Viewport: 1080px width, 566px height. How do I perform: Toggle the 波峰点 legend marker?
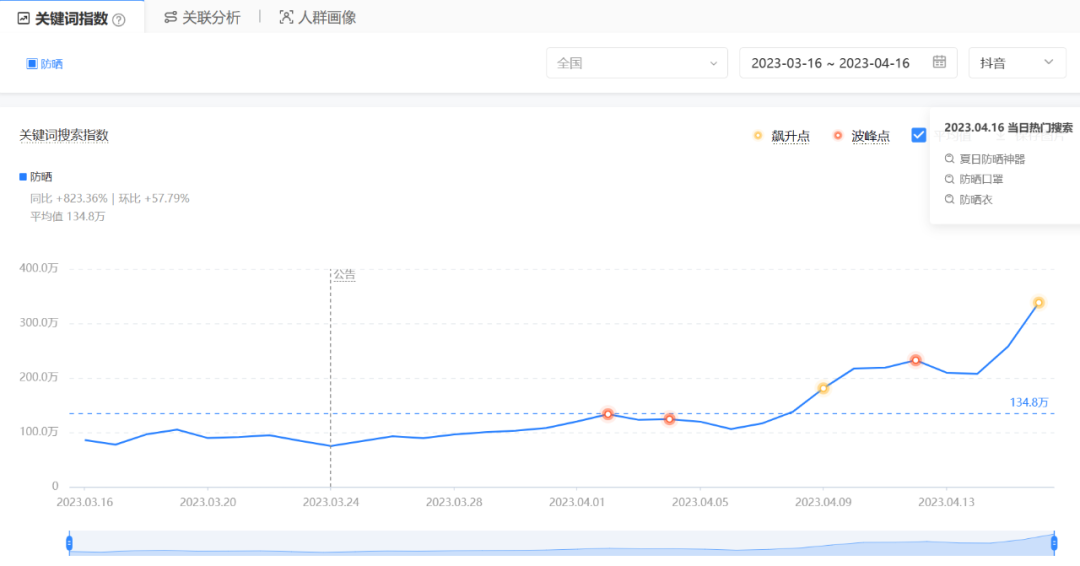pos(838,136)
